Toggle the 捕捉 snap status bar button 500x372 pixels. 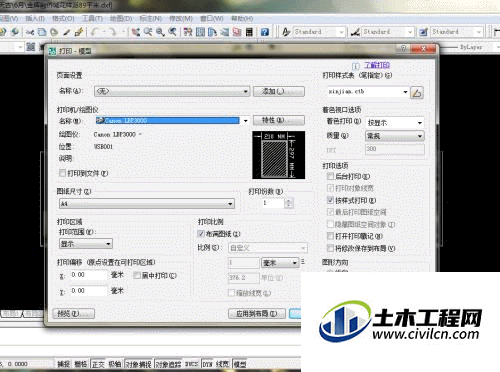coord(63,364)
